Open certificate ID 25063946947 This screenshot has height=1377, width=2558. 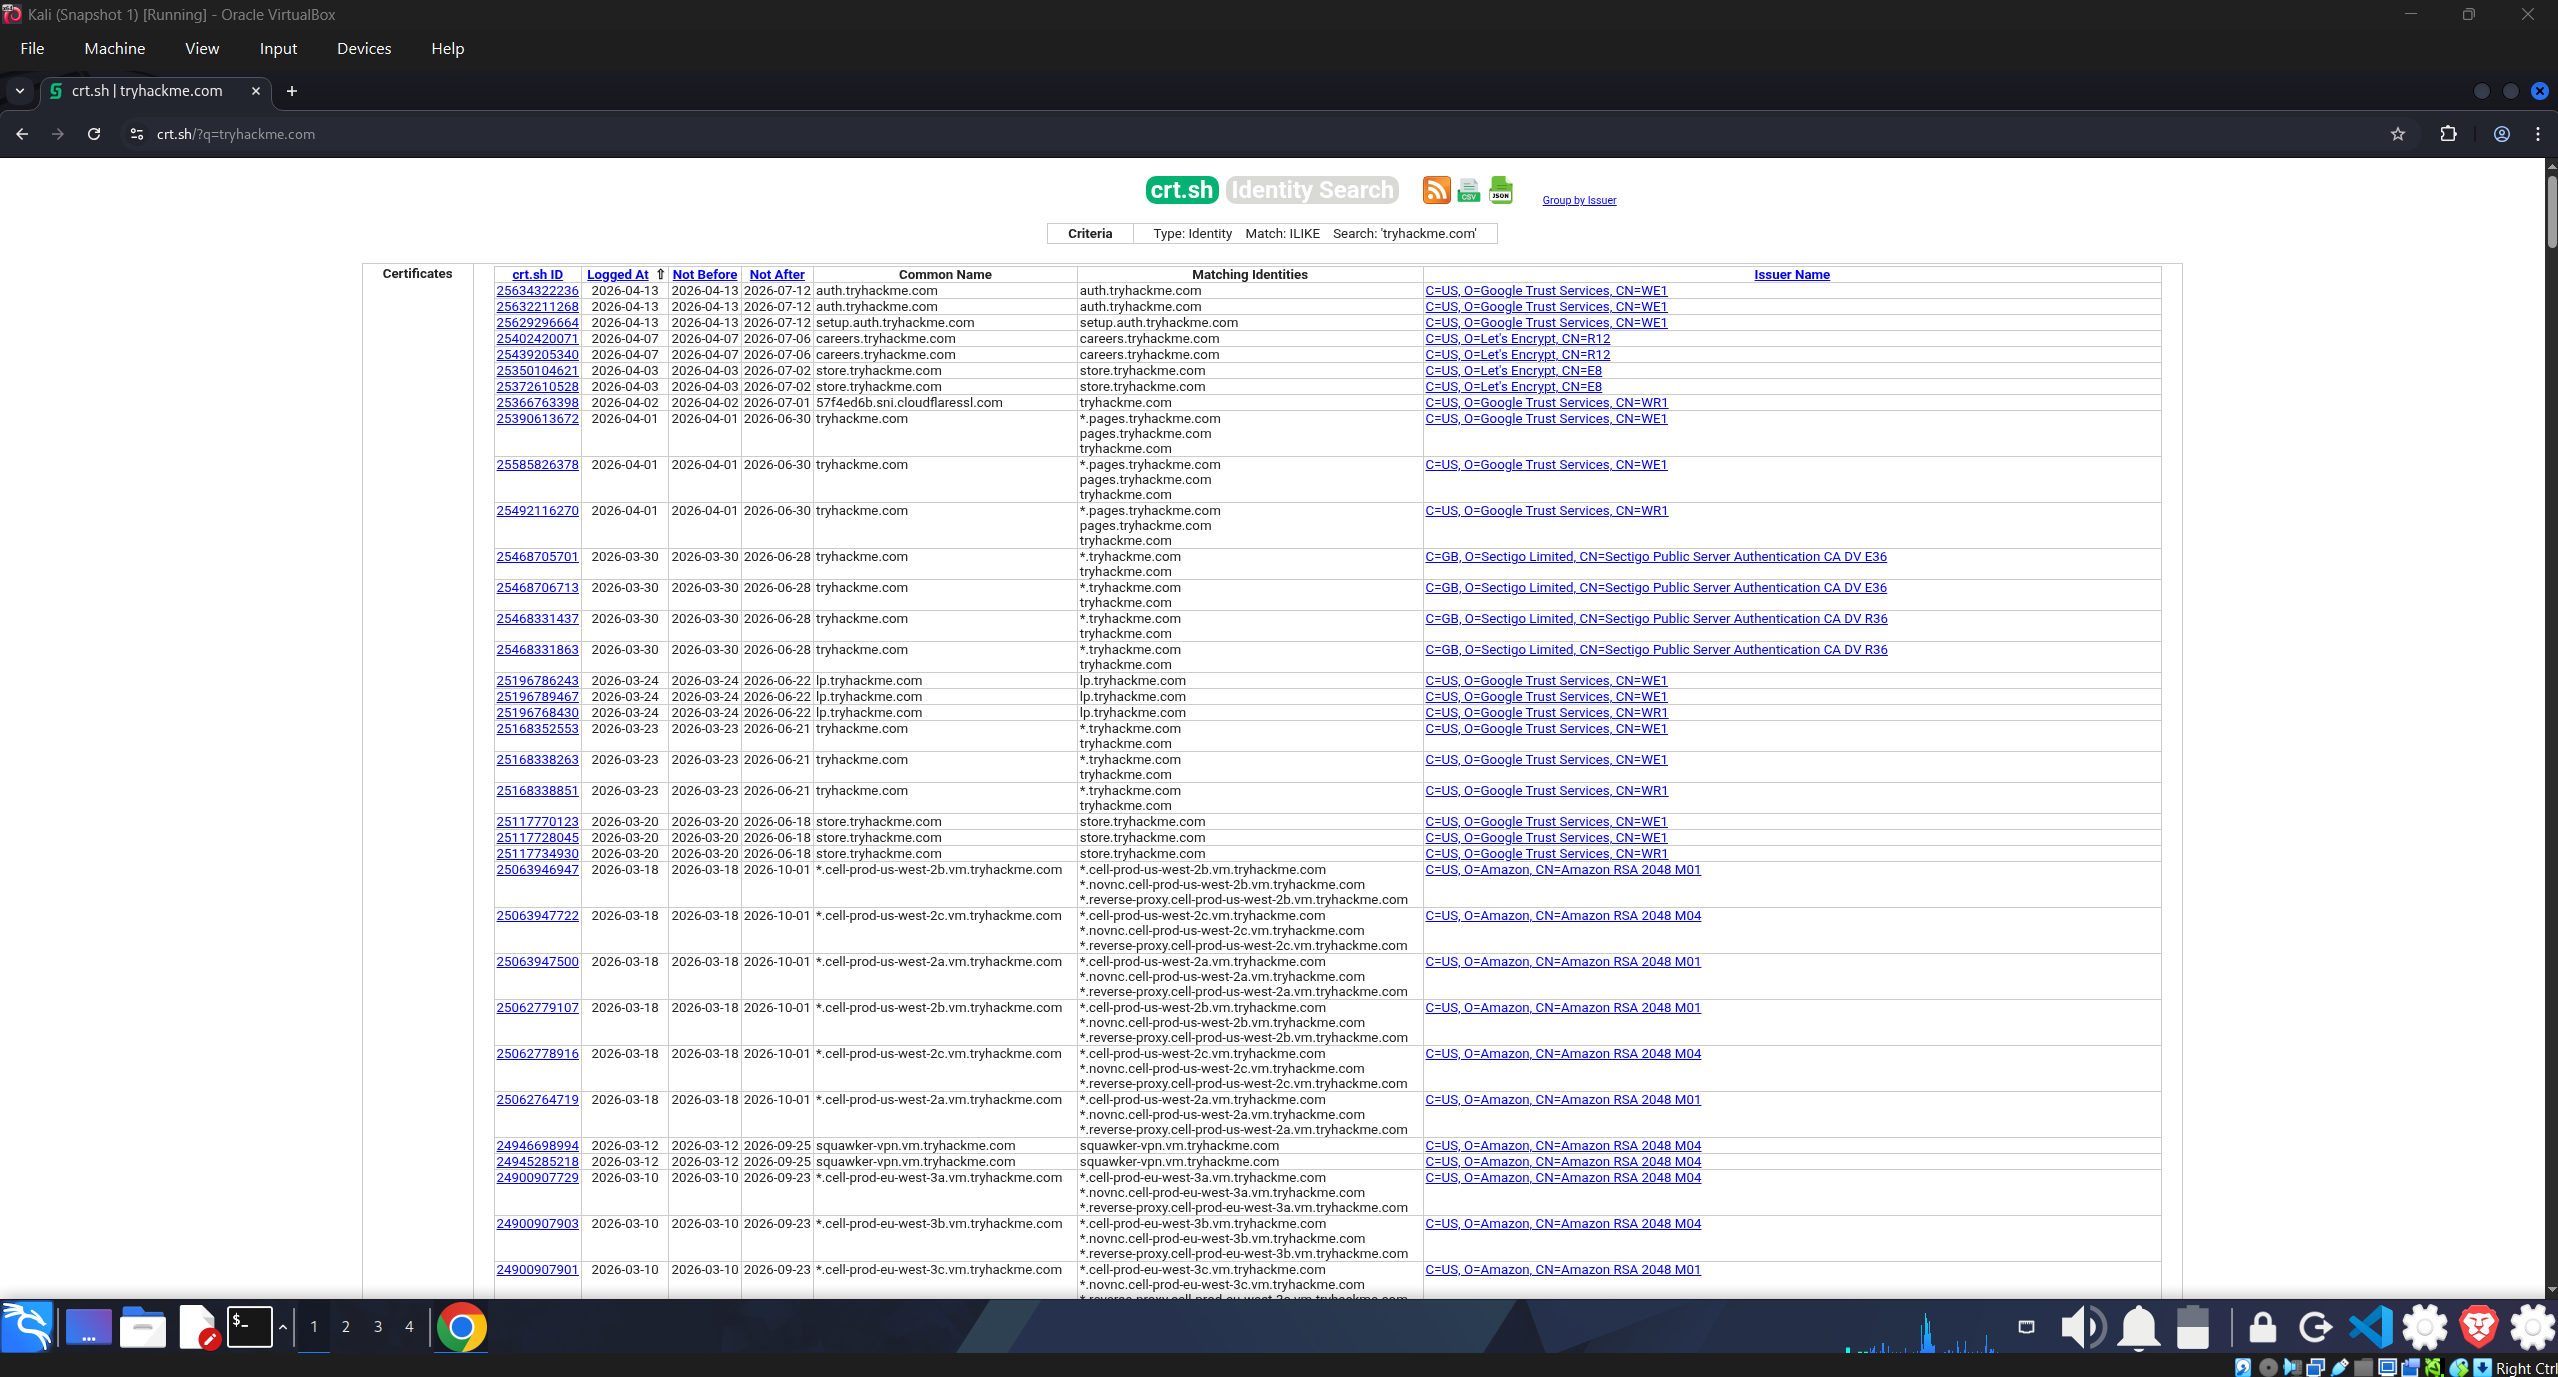(537, 870)
